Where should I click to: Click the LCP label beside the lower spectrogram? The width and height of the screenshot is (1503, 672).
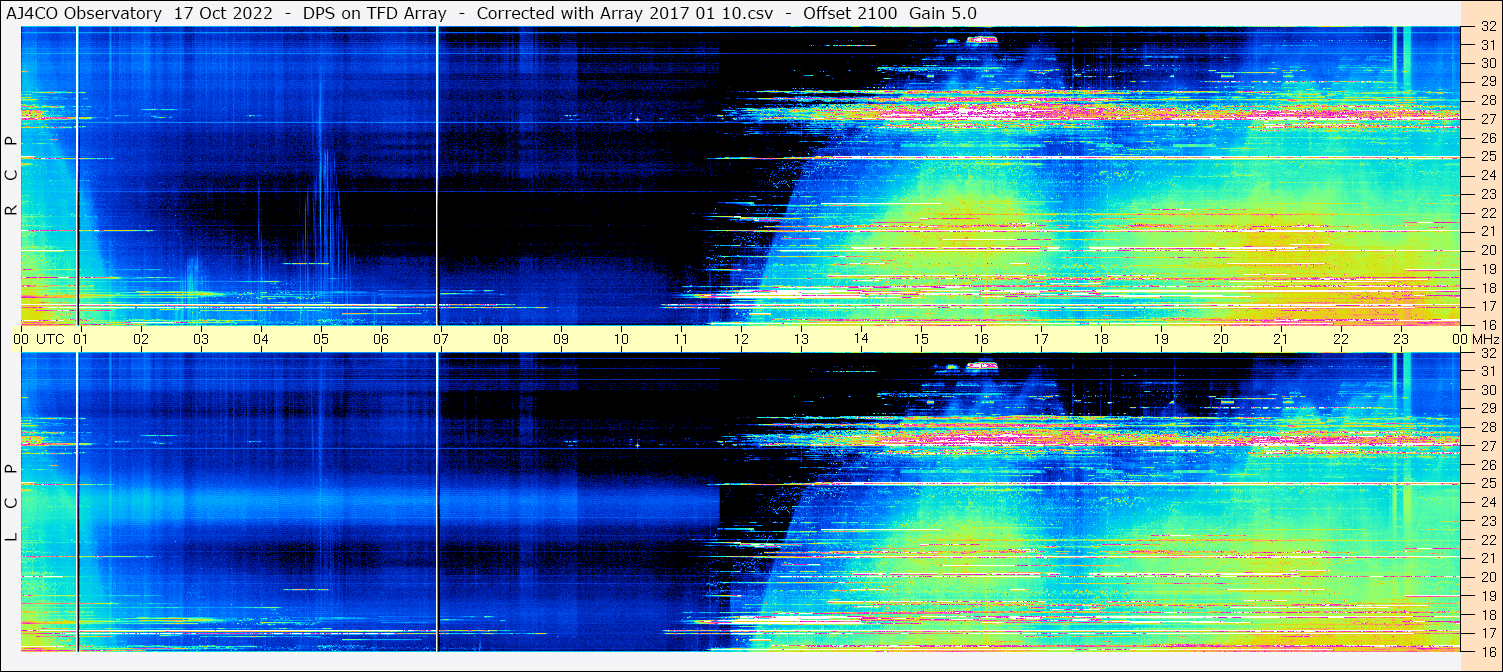pyautogui.click(x=11, y=502)
